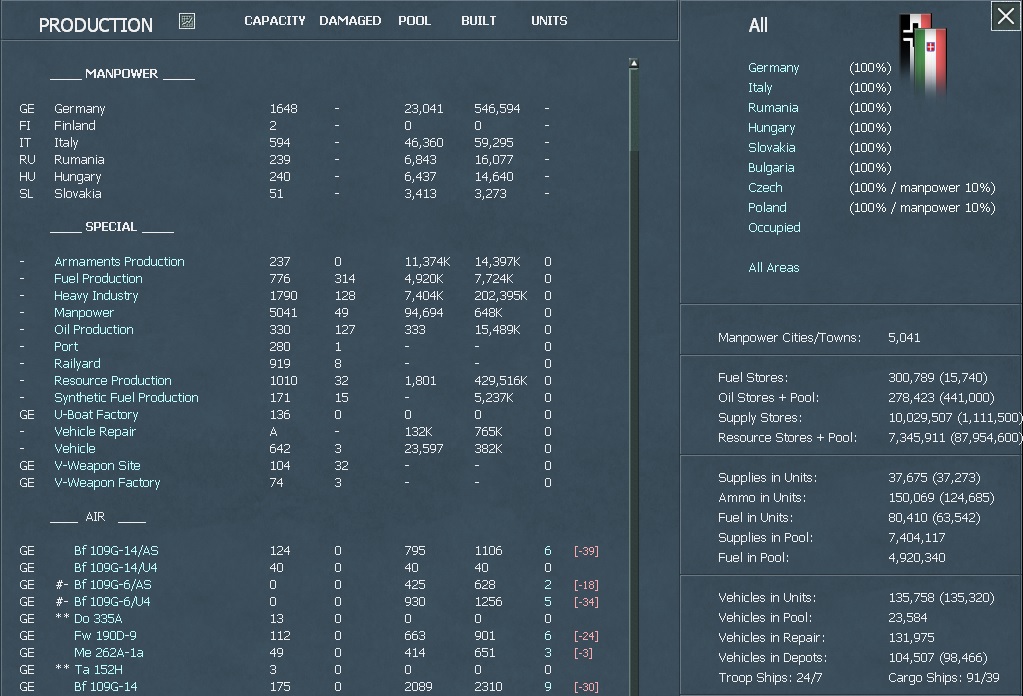Select Bulgaria in the nation filter list
Screen dimensions: 1023x696
pyautogui.click(x=771, y=168)
